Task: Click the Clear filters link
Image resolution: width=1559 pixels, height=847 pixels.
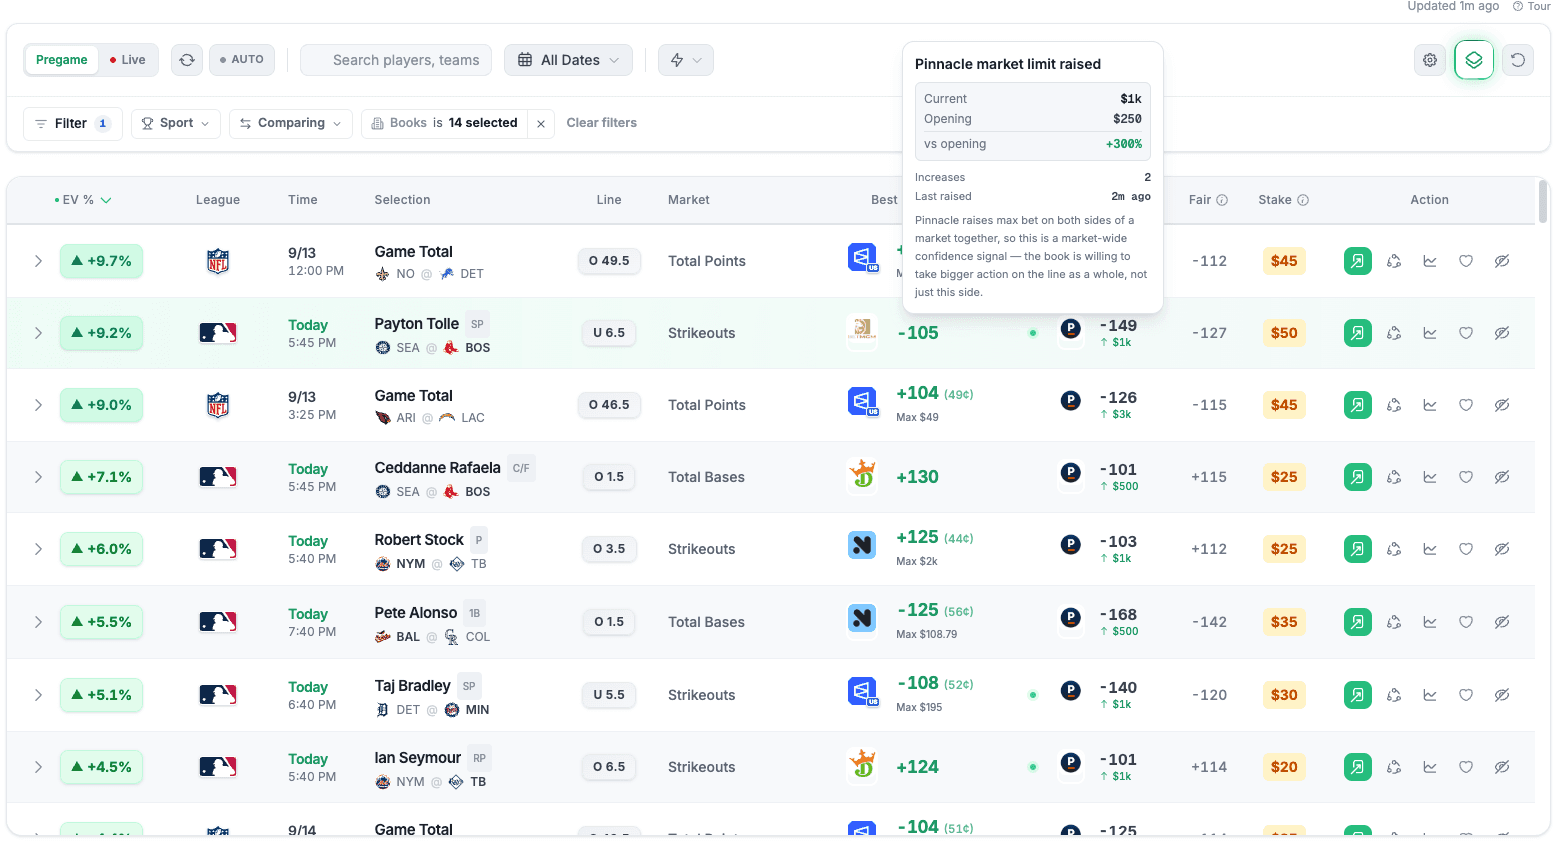Action: 602,123
